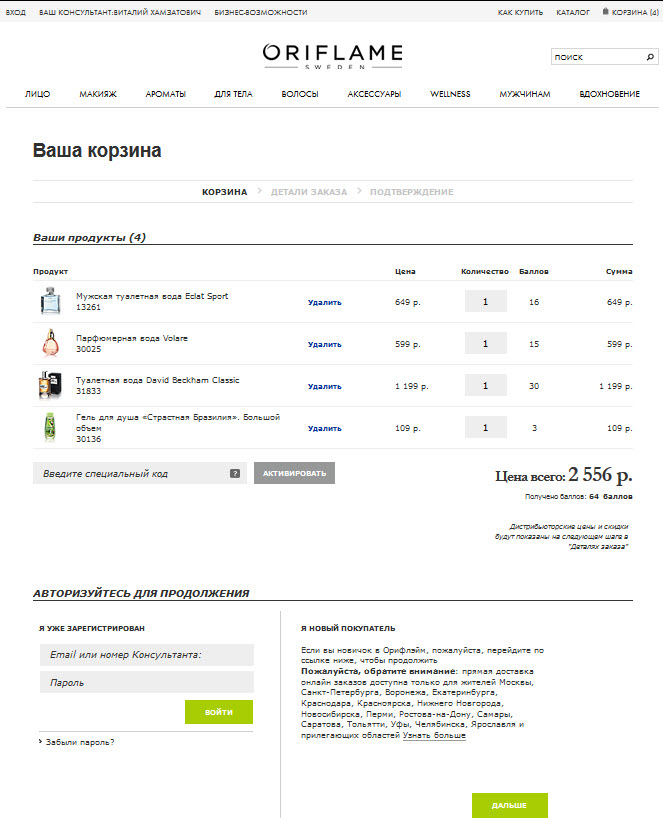Click total price 2 556 р.
The image size is (663, 822).
[600, 475]
